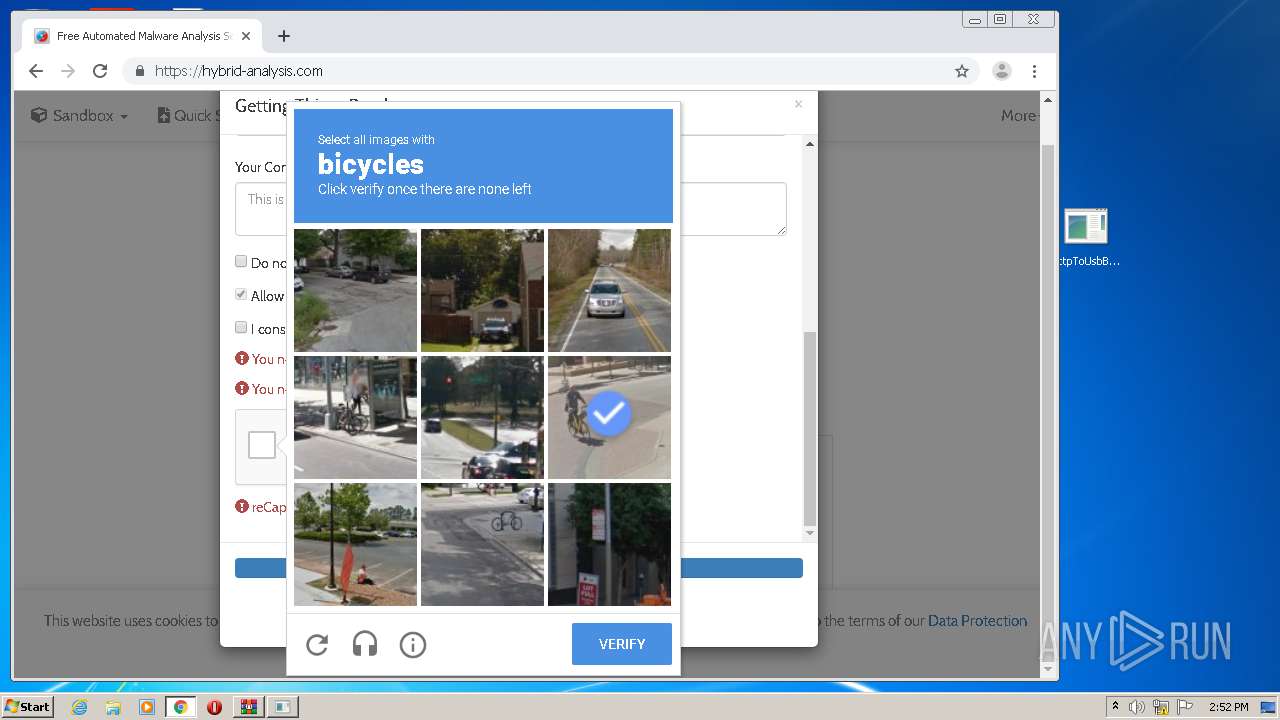
Task: Open the Chrome profile avatar
Action: coord(1001,71)
